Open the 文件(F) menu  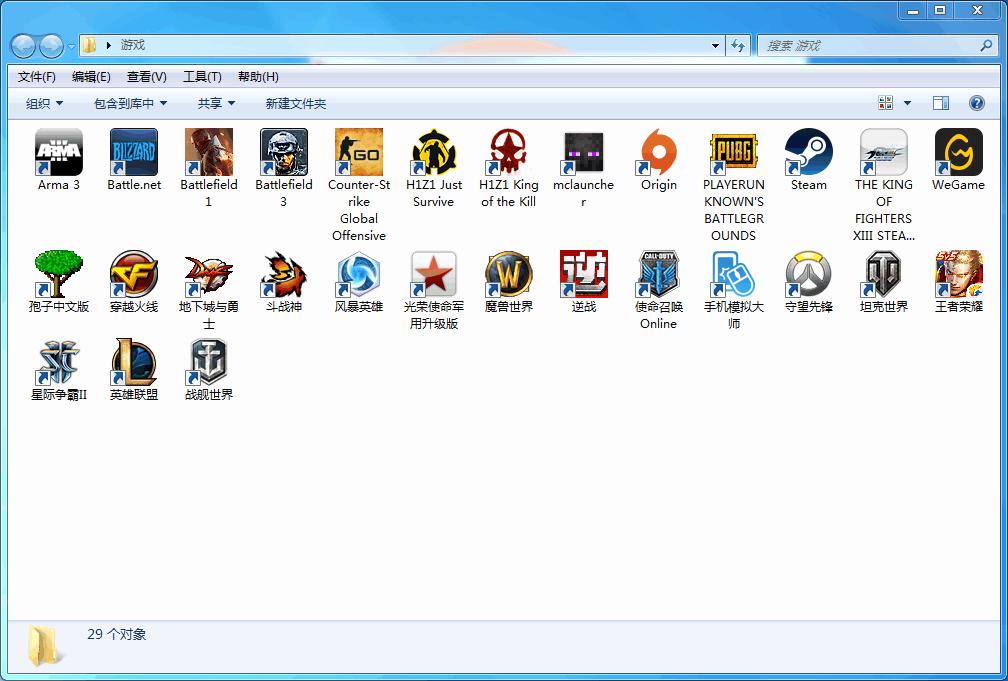(37, 77)
